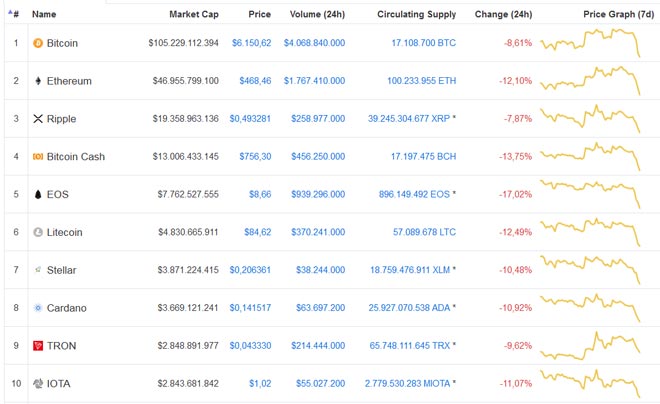Image resolution: width=660 pixels, height=404 pixels.
Task: Click the Stellar rocket icon
Action: tap(38, 270)
